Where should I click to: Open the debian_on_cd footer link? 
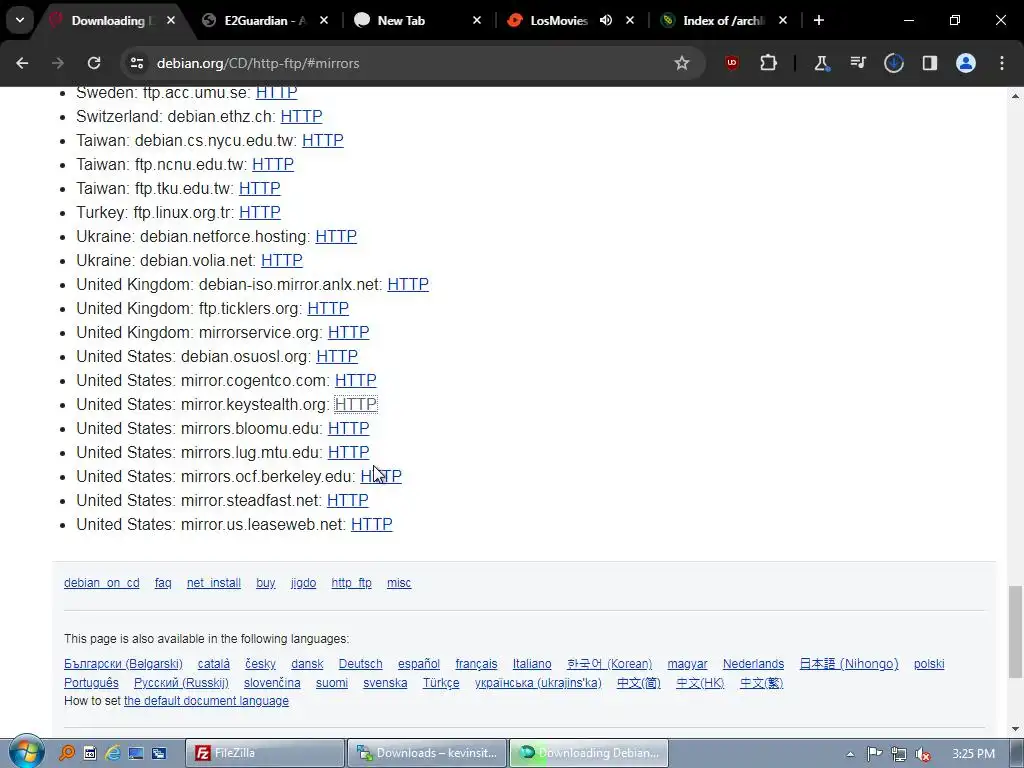tap(102, 583)
